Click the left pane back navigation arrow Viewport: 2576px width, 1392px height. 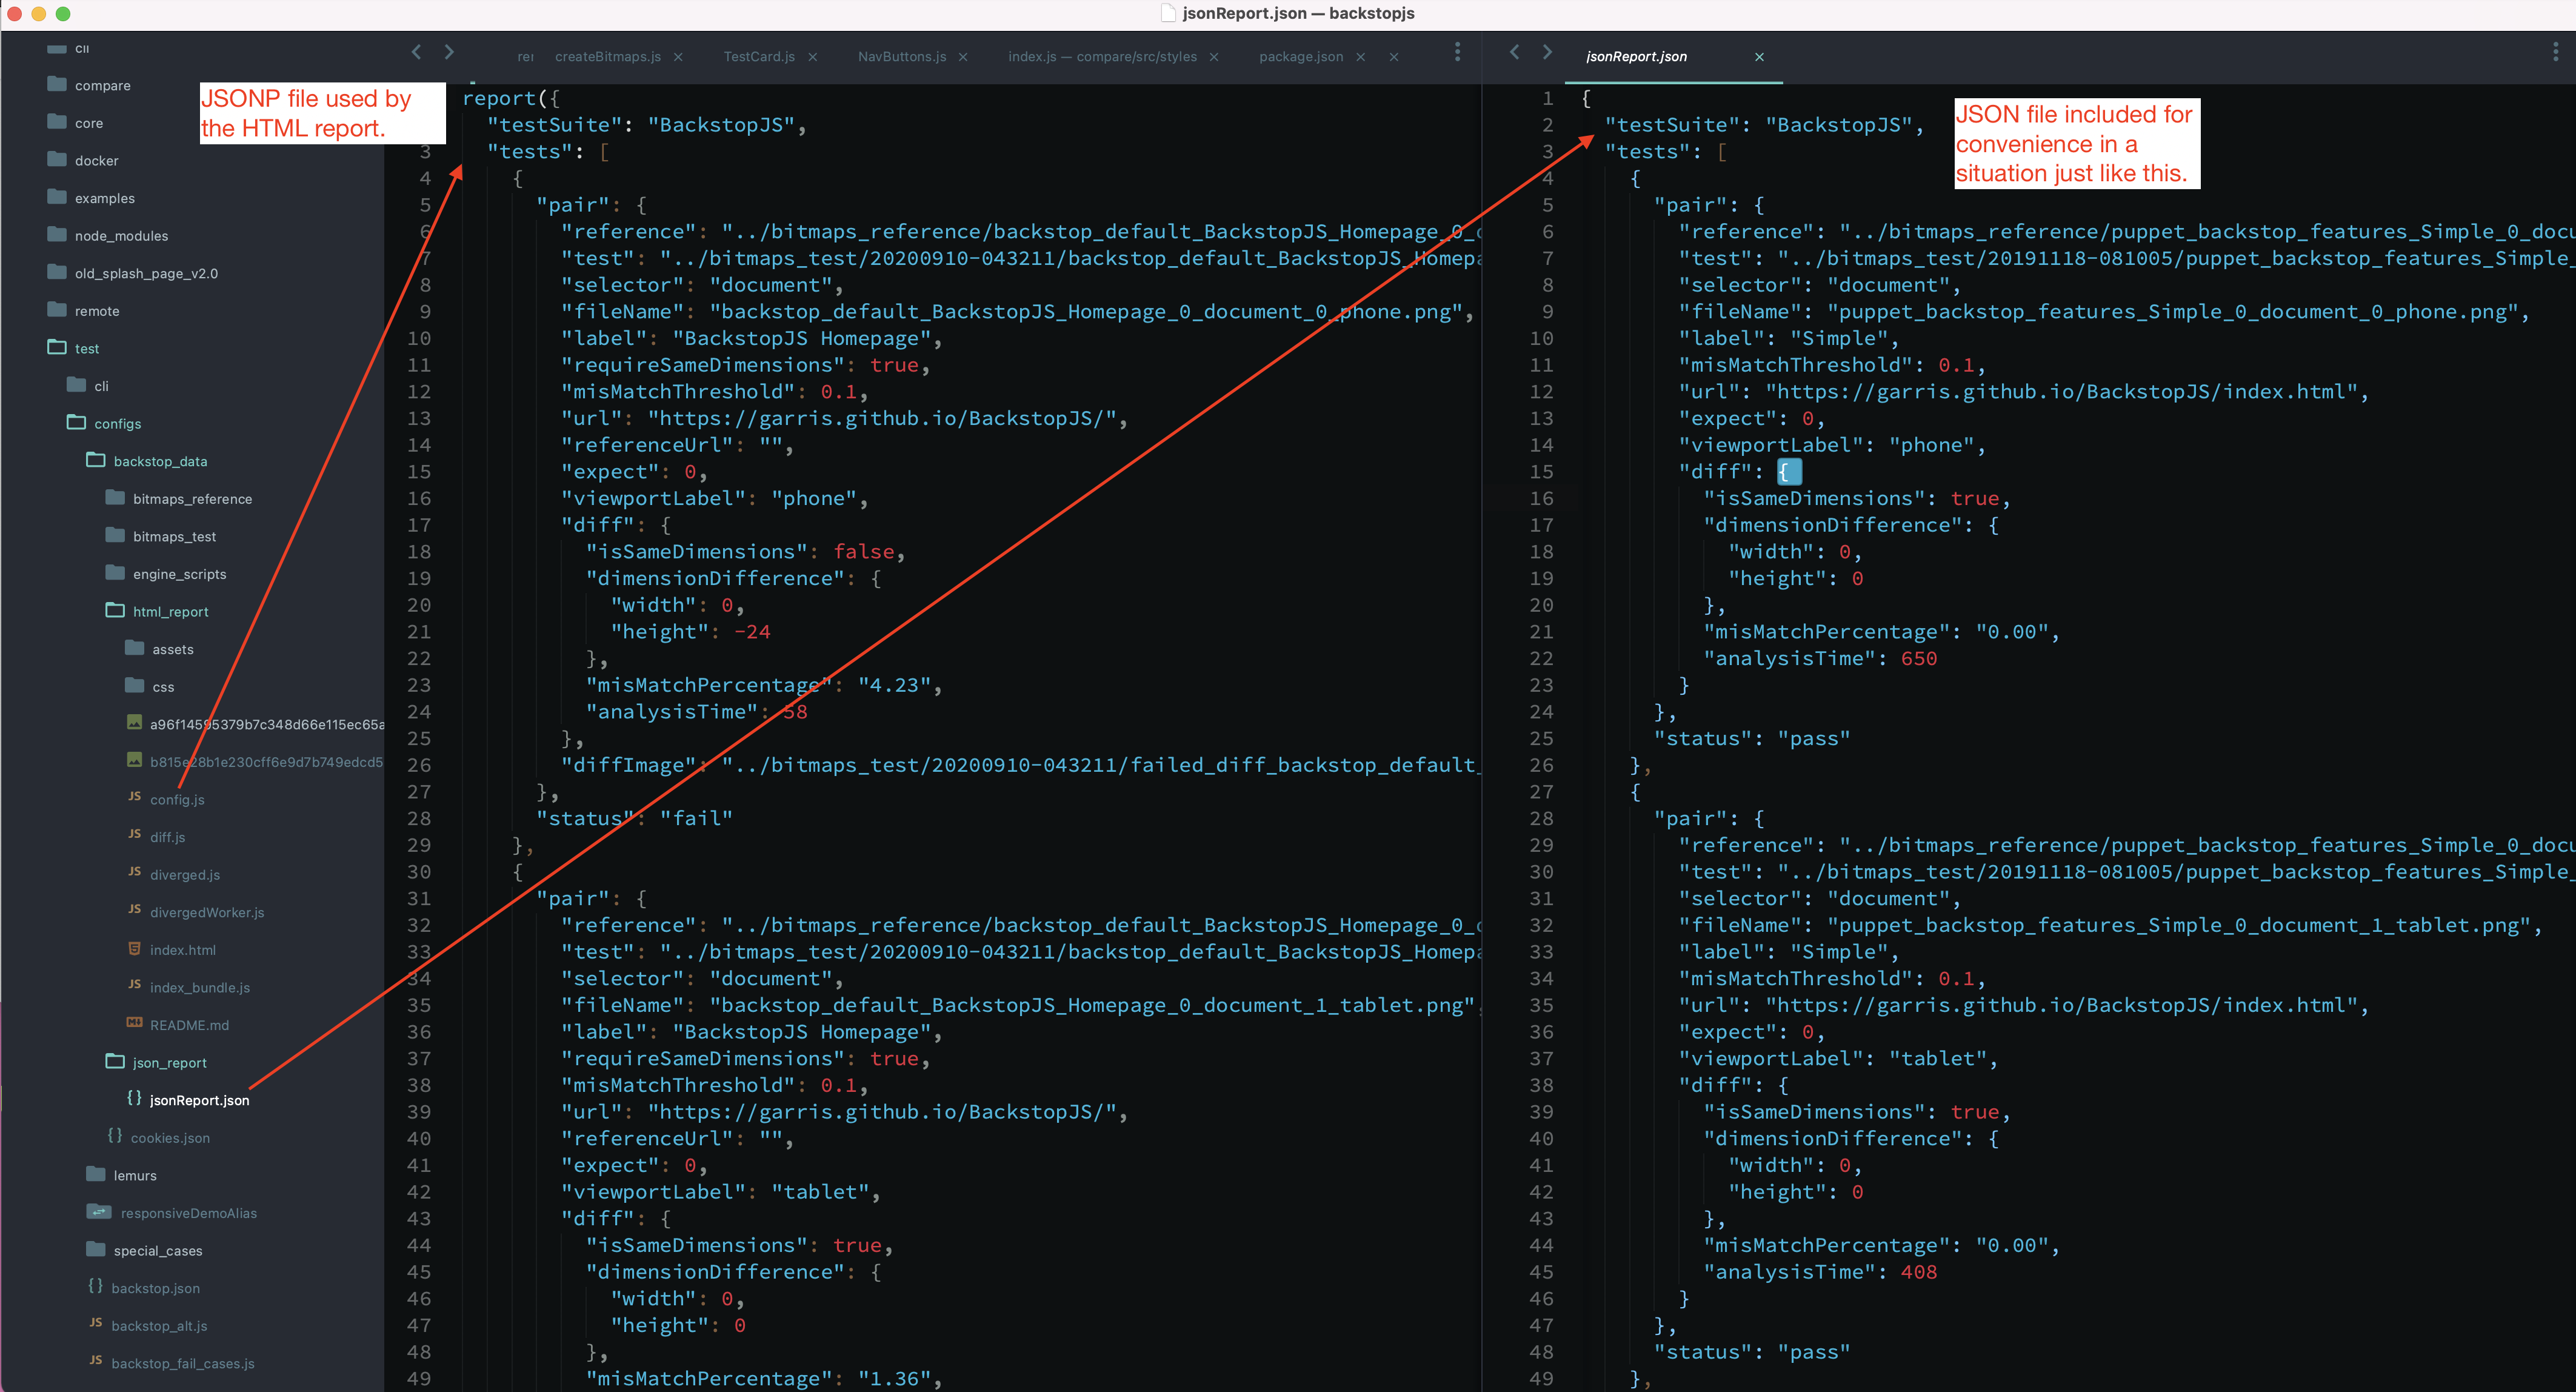(x=416, y=52)
